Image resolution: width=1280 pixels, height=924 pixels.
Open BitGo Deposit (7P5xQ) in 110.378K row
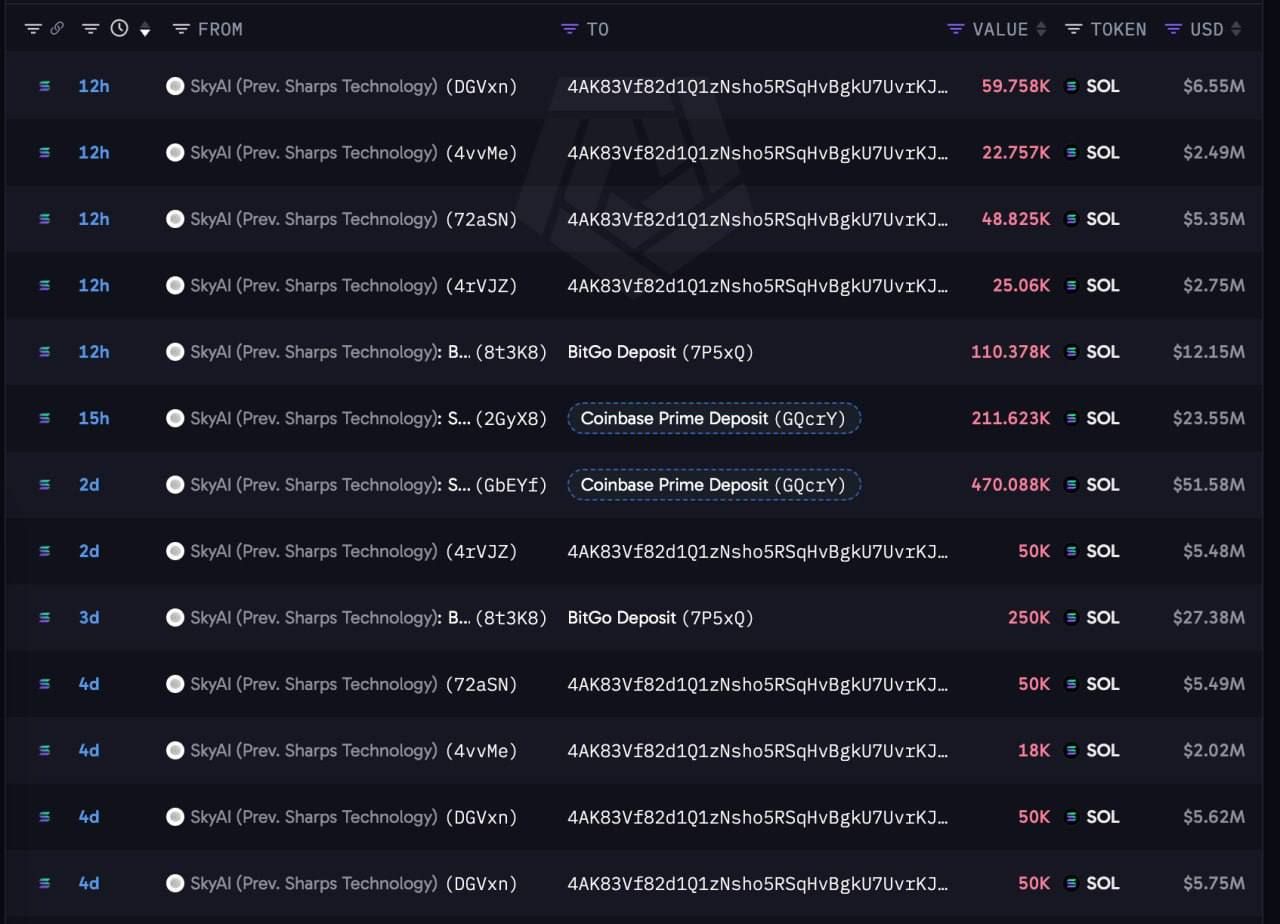pyautogui.click(x=660, y=352)
